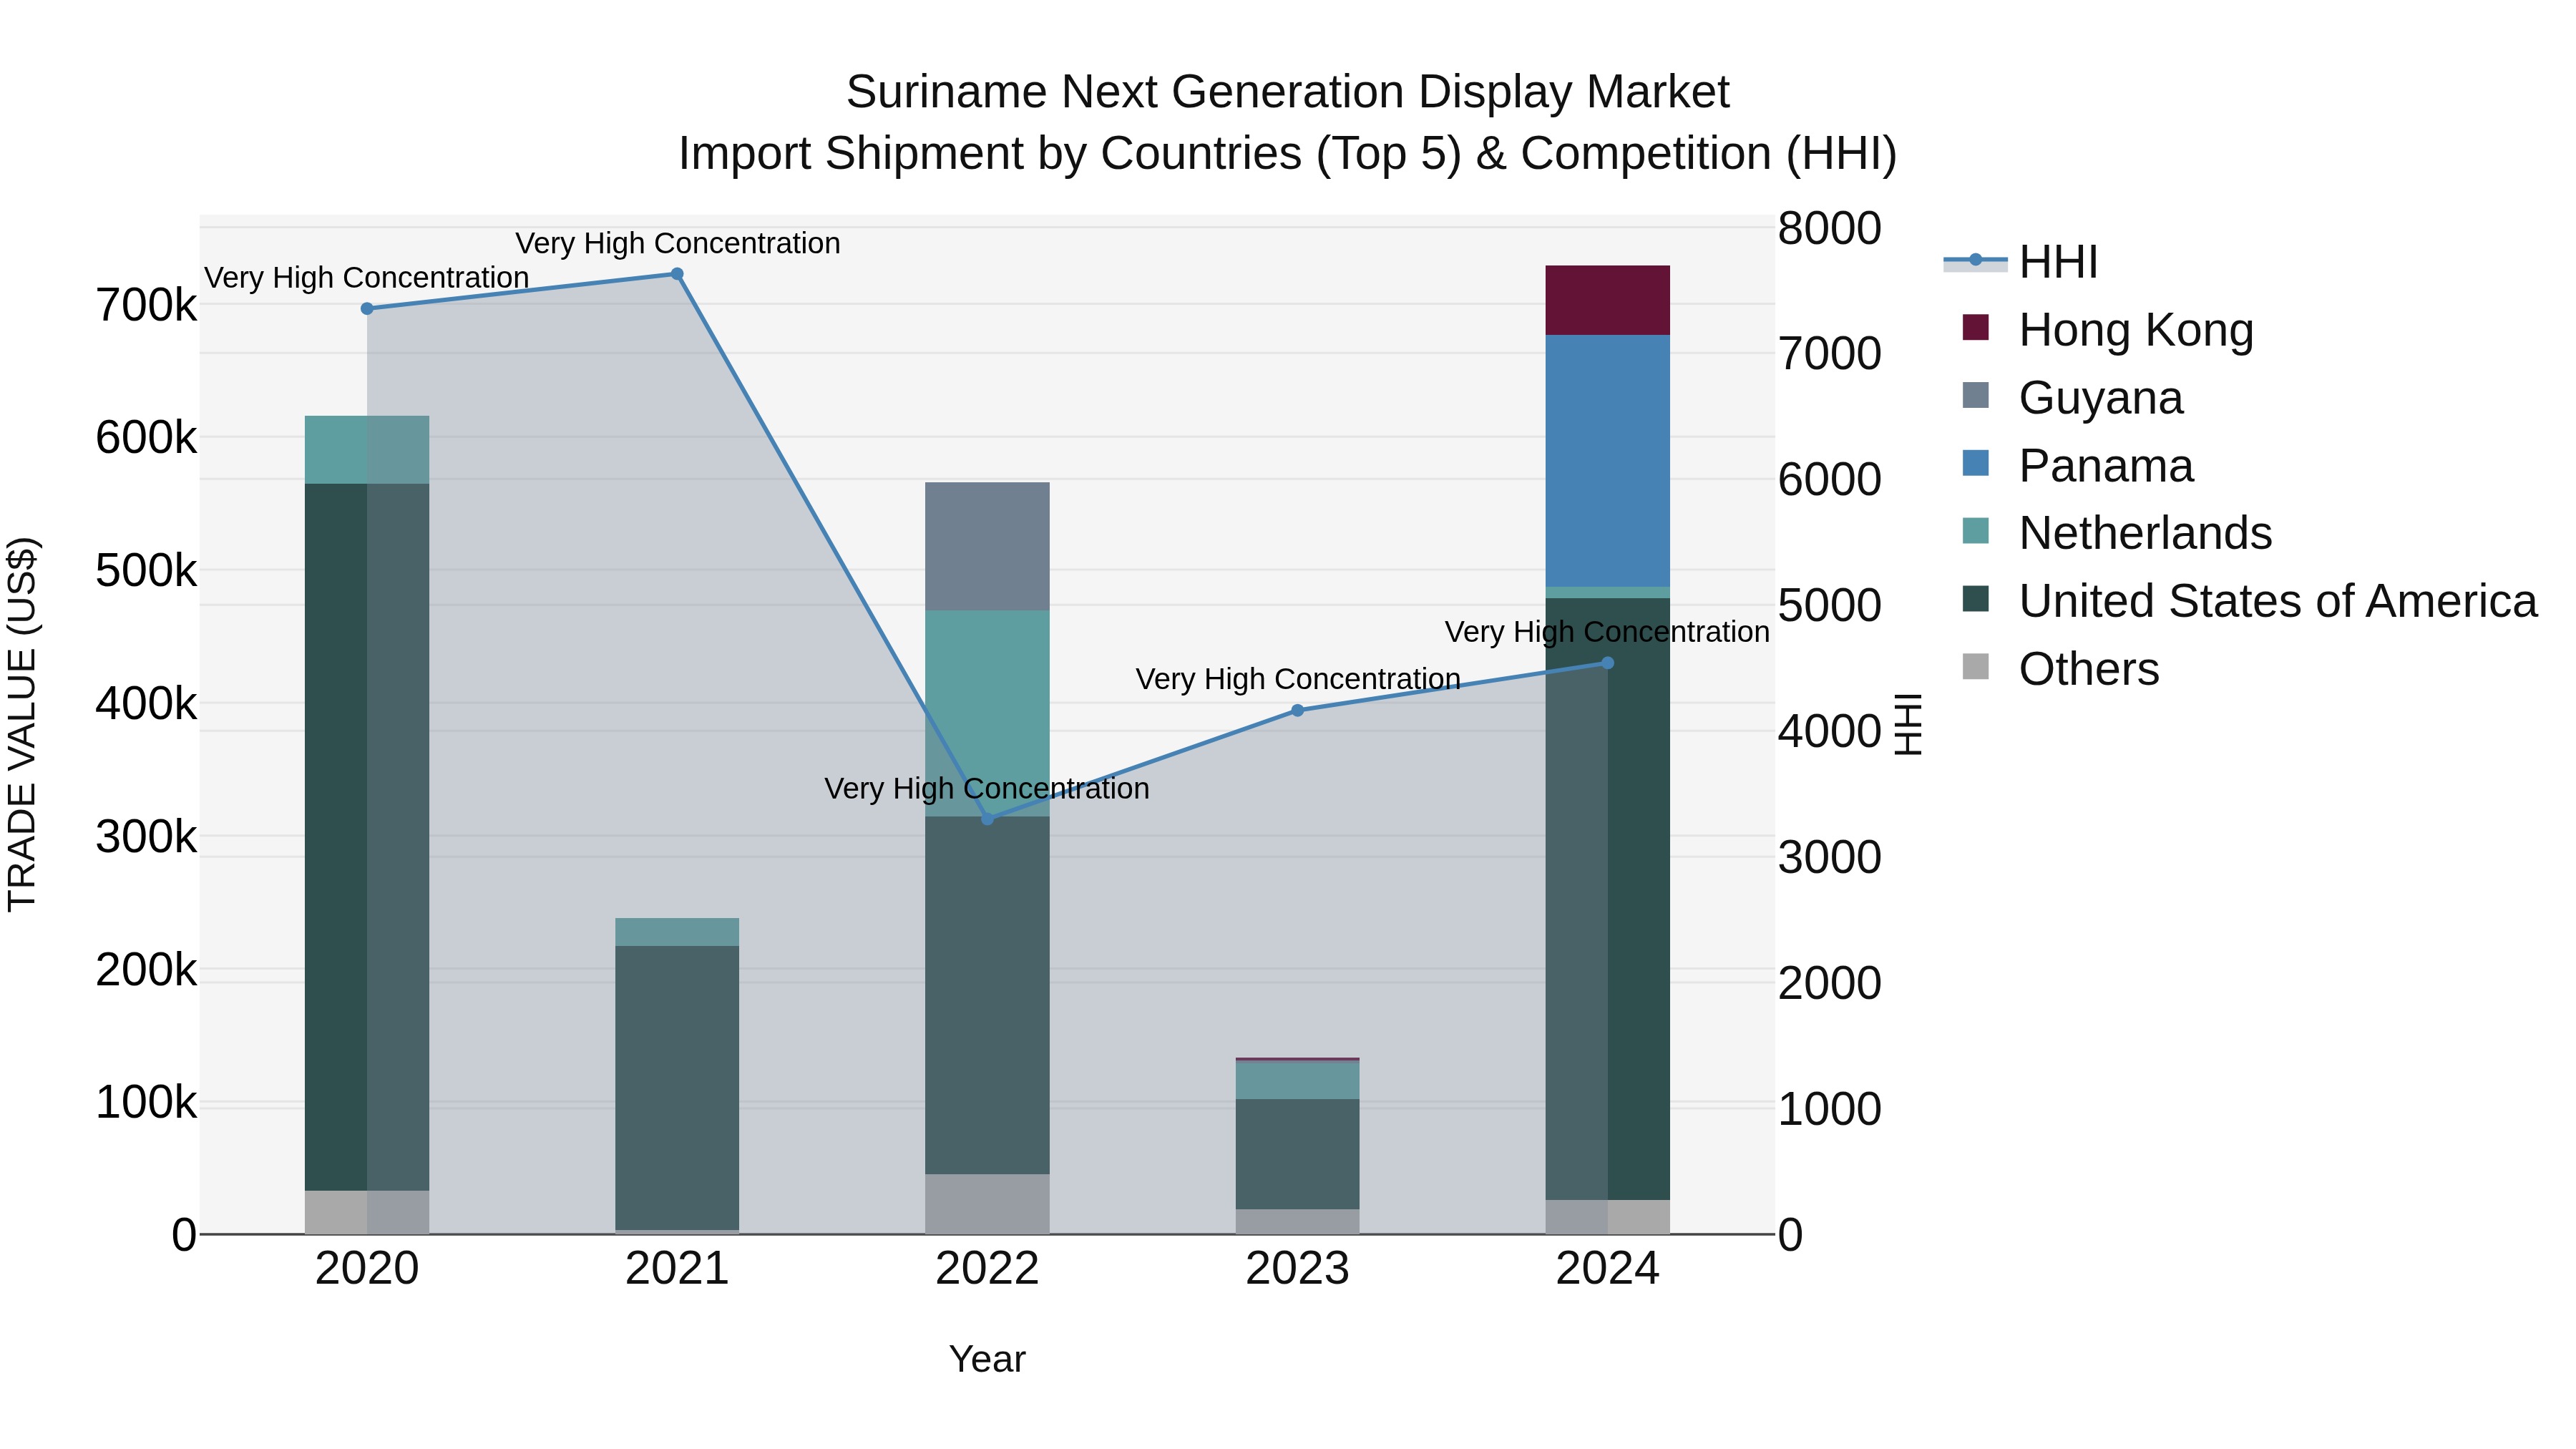Click the TRADE VALUE (US$) axis title
The height and width of the screenshot is (1449, 2576).
click(x=22, y=724)
